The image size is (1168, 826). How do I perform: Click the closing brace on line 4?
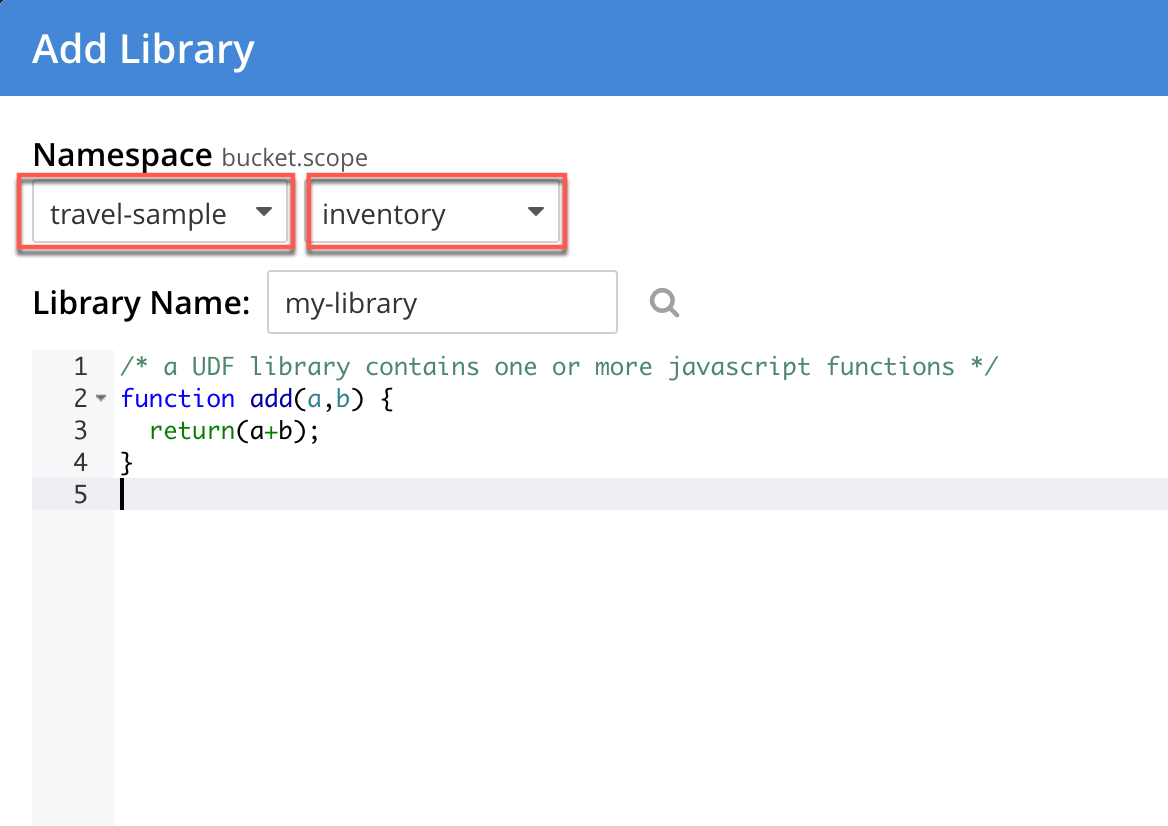pos(126,462)
